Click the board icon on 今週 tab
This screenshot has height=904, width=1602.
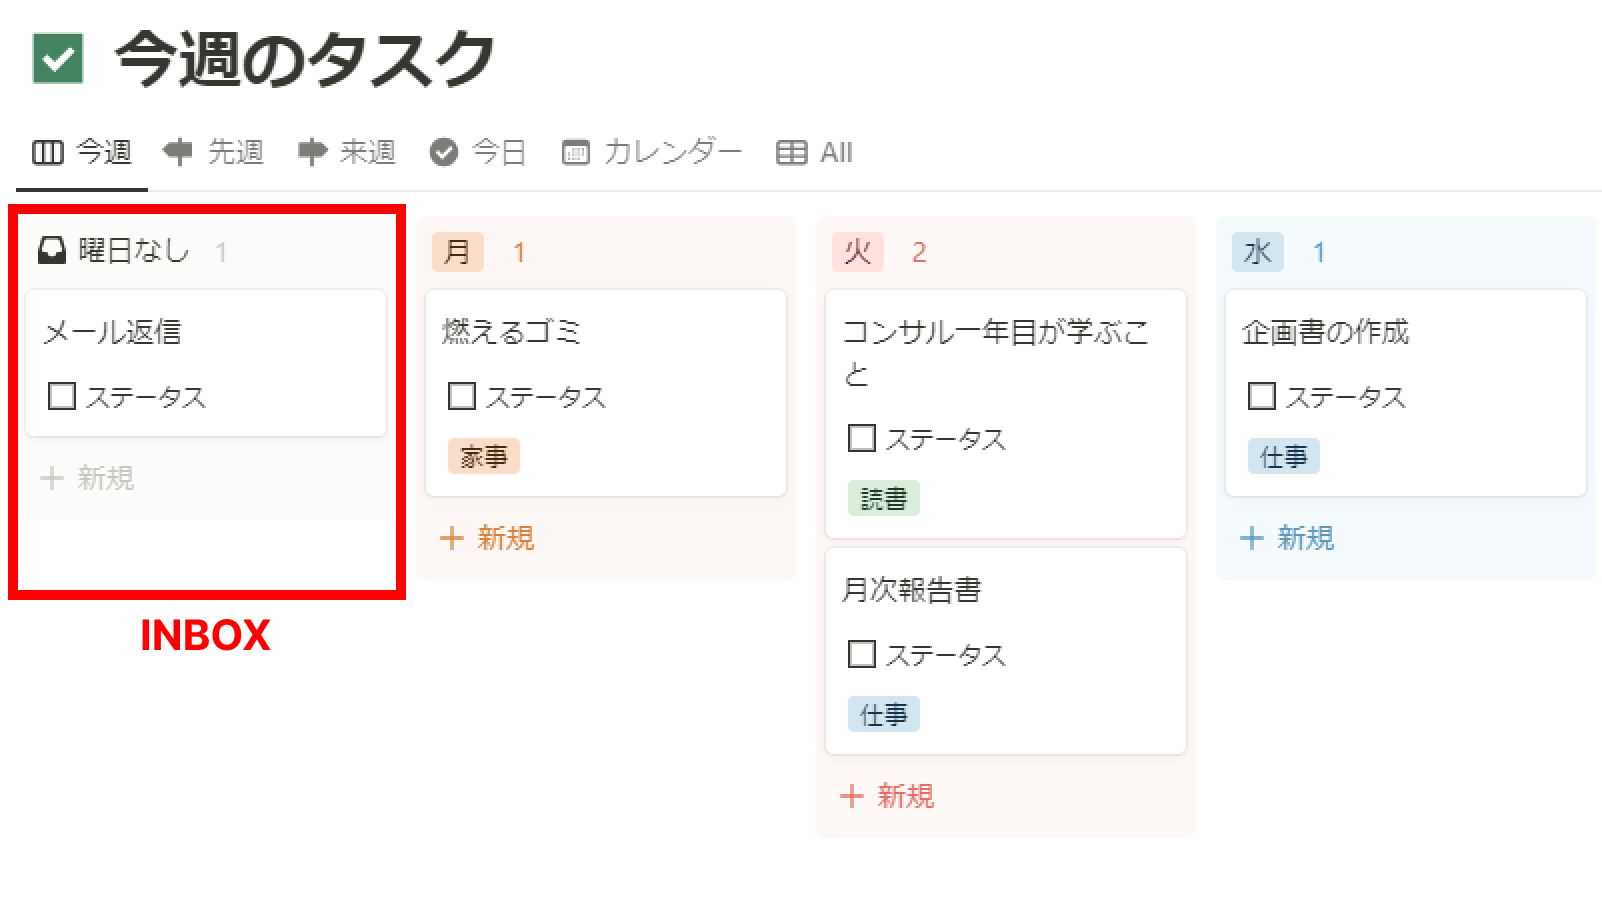(47, 152)
